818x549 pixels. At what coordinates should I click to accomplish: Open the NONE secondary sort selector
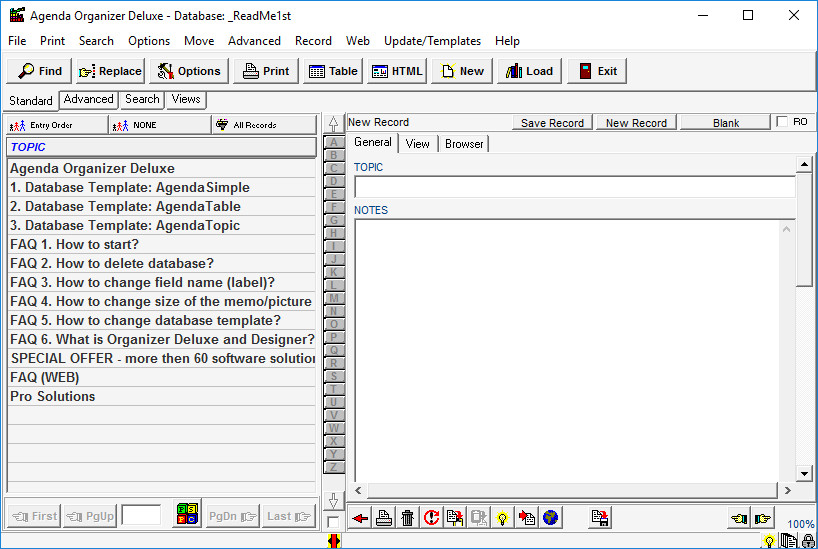point(160,125)
